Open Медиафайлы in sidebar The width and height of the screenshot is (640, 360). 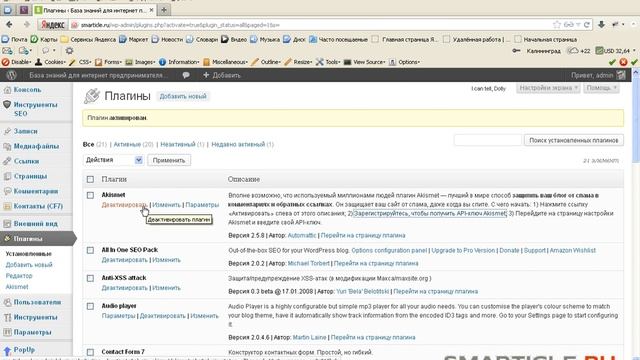(36, 146)
